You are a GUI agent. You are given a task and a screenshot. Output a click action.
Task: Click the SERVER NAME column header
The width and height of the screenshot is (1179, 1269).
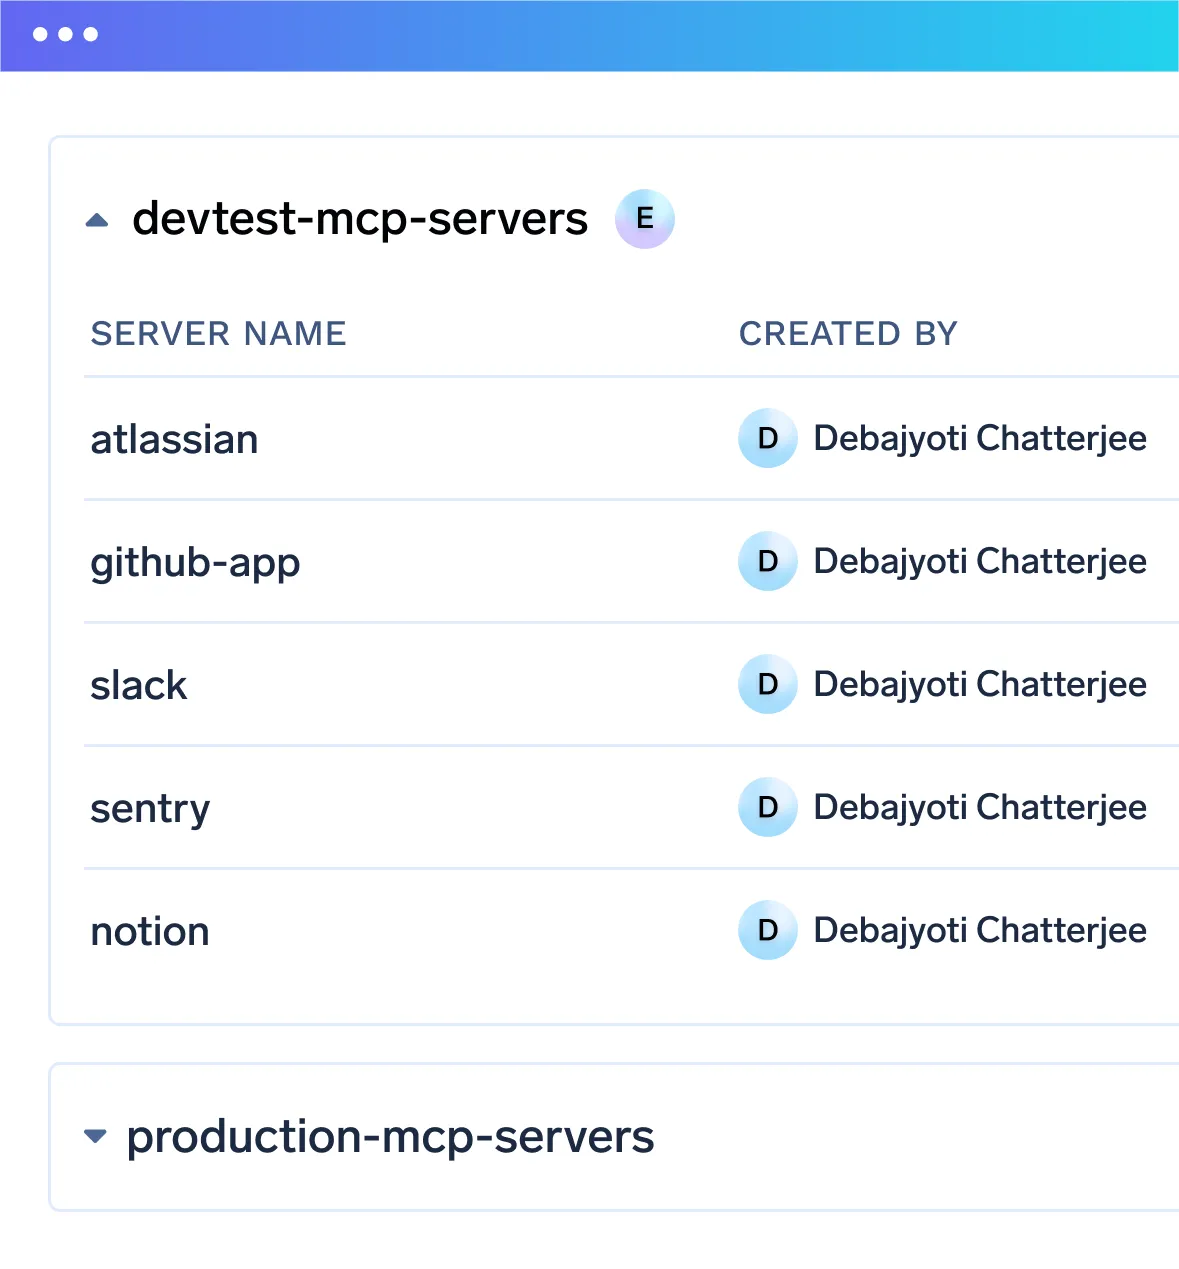pos(219,333)
